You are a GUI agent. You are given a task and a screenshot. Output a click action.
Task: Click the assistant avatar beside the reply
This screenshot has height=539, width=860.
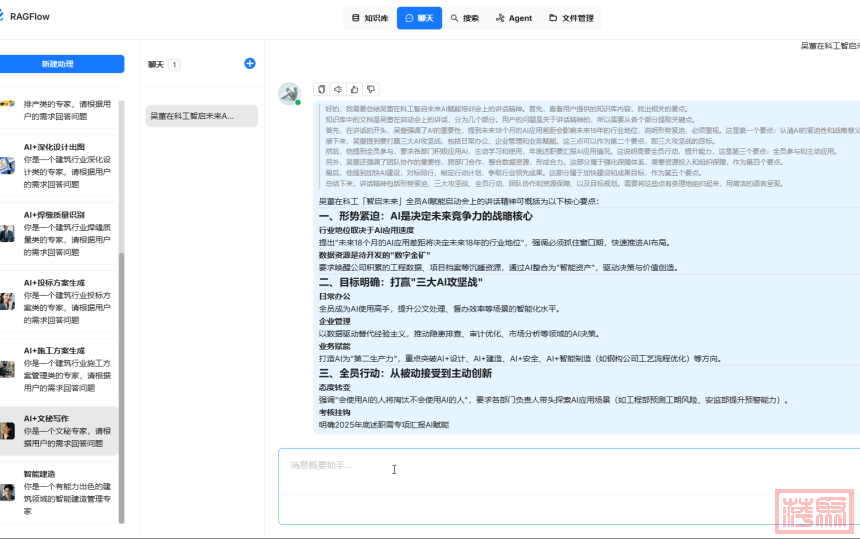tap(289, 93)
